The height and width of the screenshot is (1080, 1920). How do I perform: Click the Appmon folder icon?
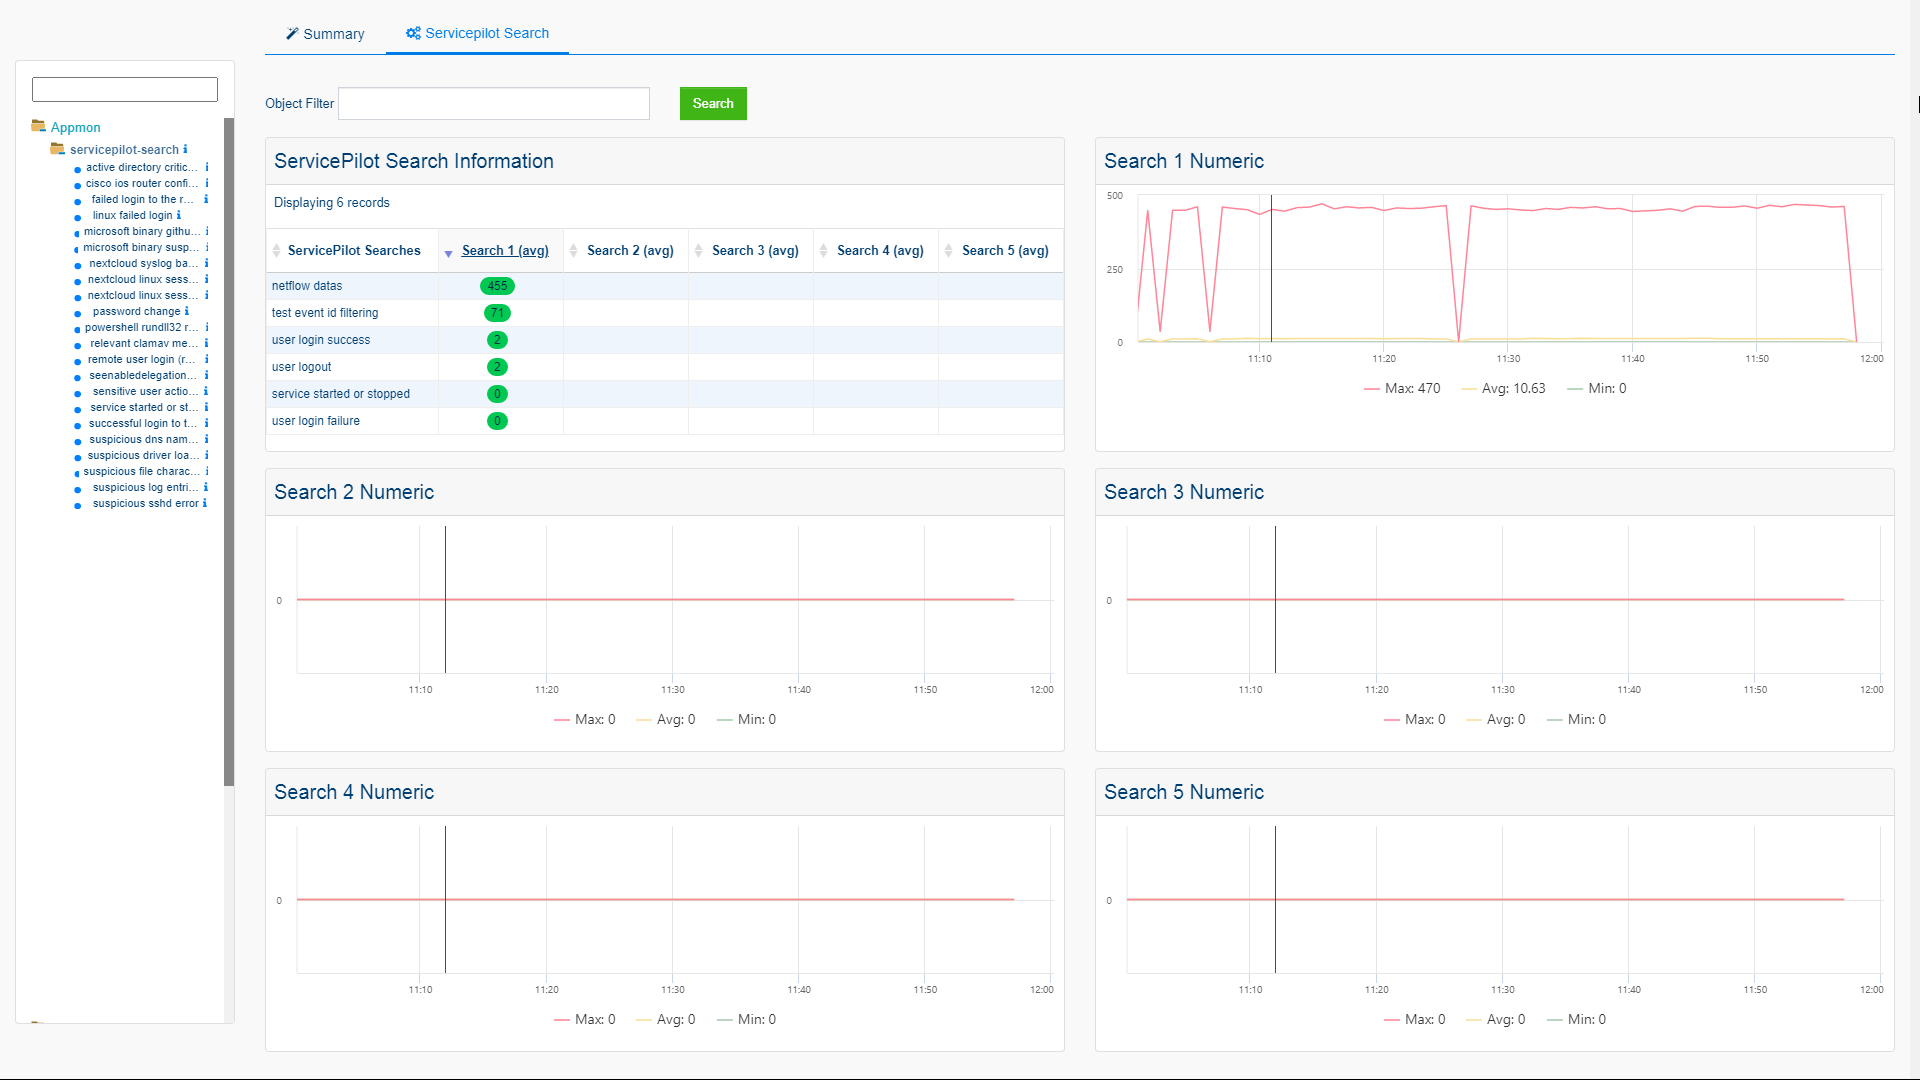38,126
